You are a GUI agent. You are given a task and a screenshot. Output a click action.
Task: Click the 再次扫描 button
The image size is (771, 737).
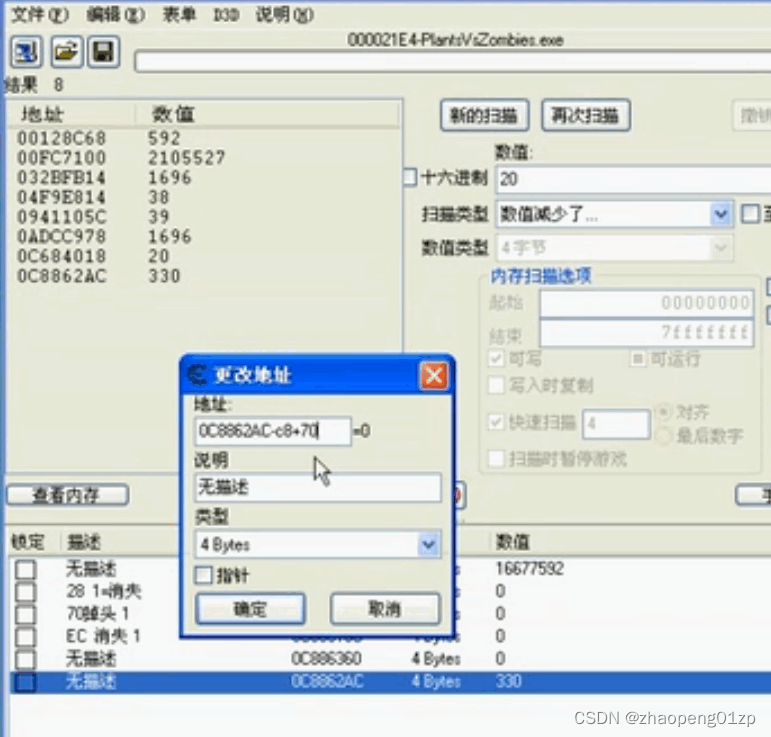tap(586, 116)
